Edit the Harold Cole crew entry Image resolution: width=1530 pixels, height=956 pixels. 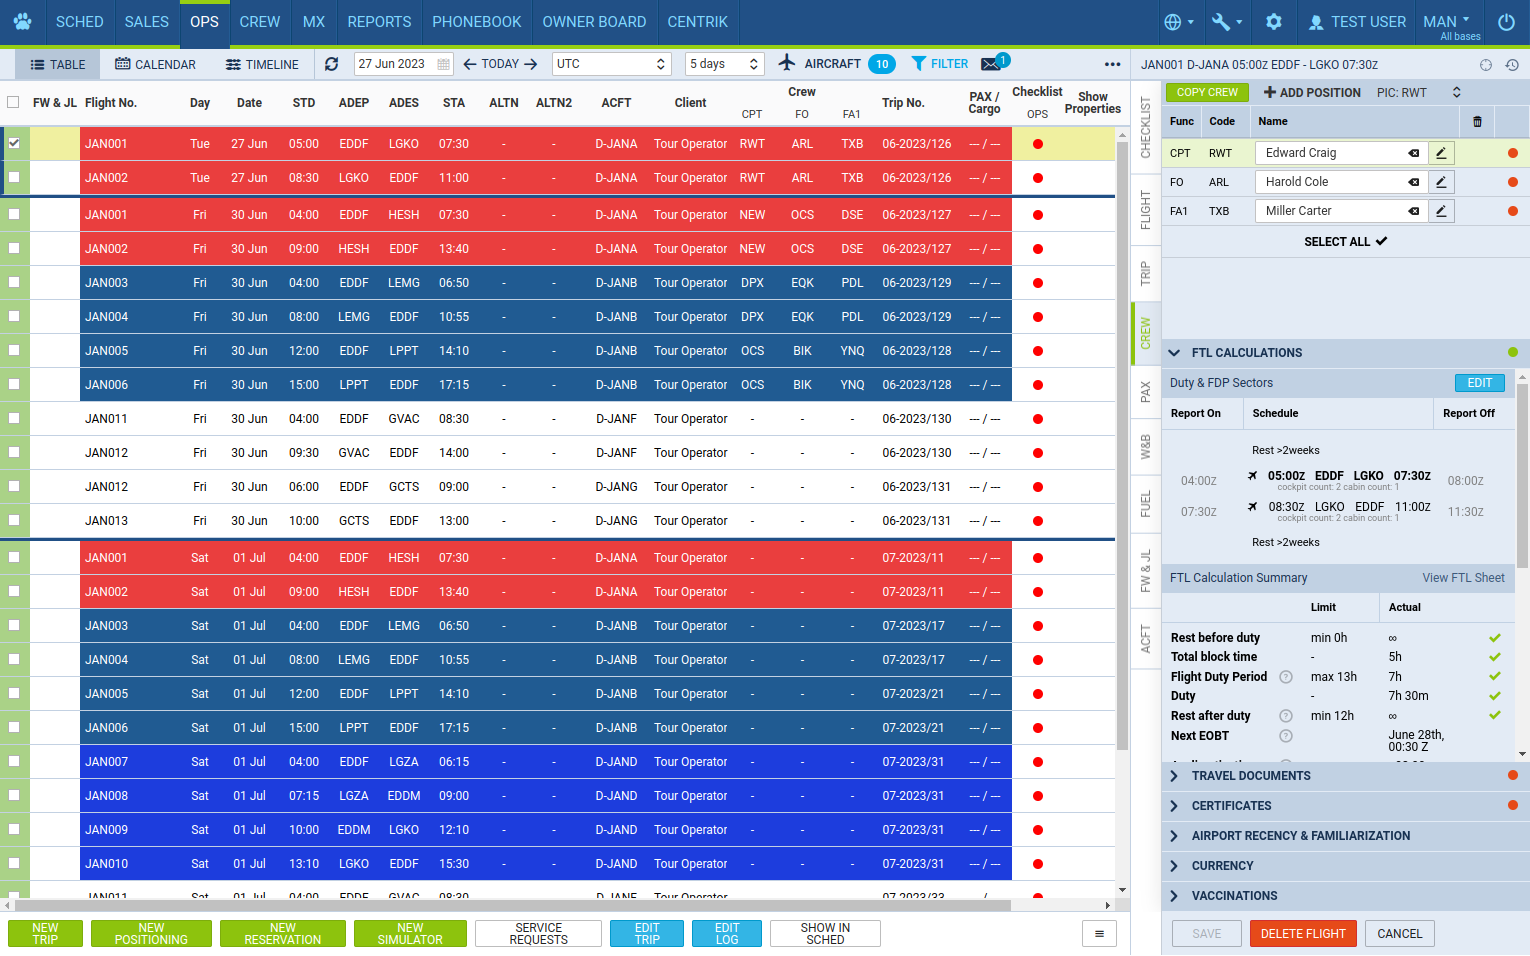[1441, 182]
